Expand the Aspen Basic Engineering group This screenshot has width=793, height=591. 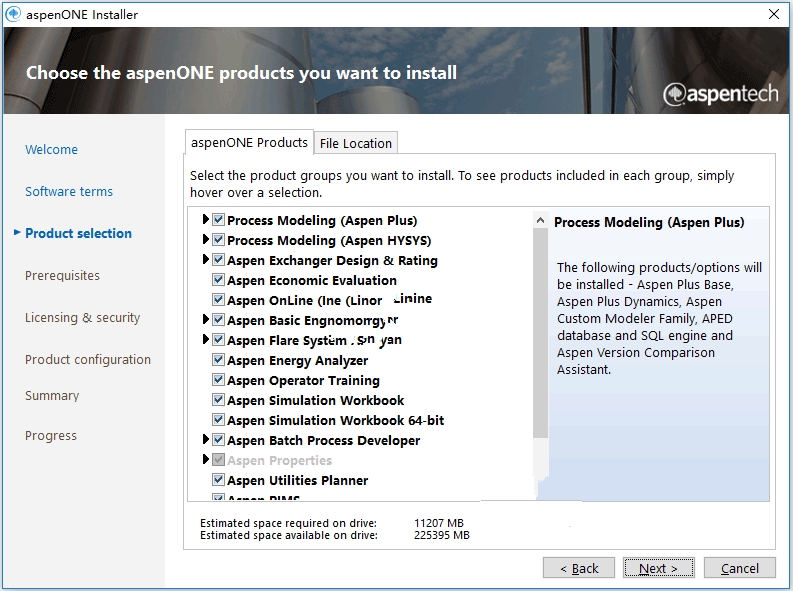pyautogui.click(x=205, y=320)
